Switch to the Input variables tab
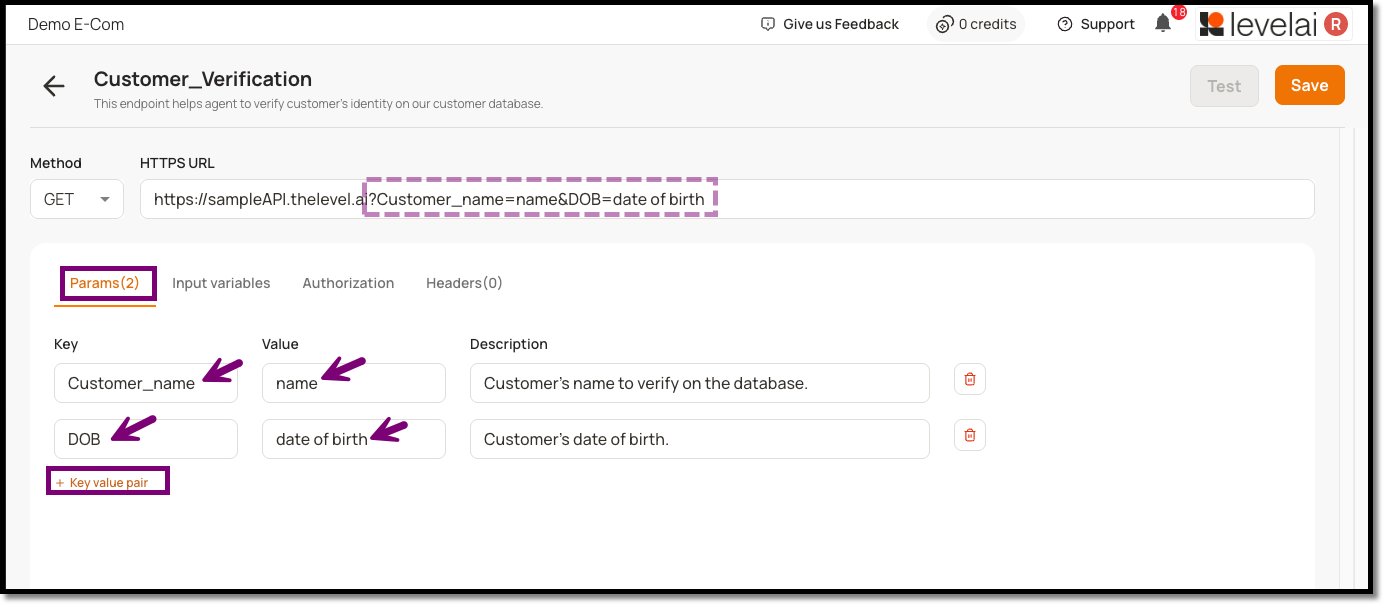1383x604 pixels. click(x=221, y=283)
